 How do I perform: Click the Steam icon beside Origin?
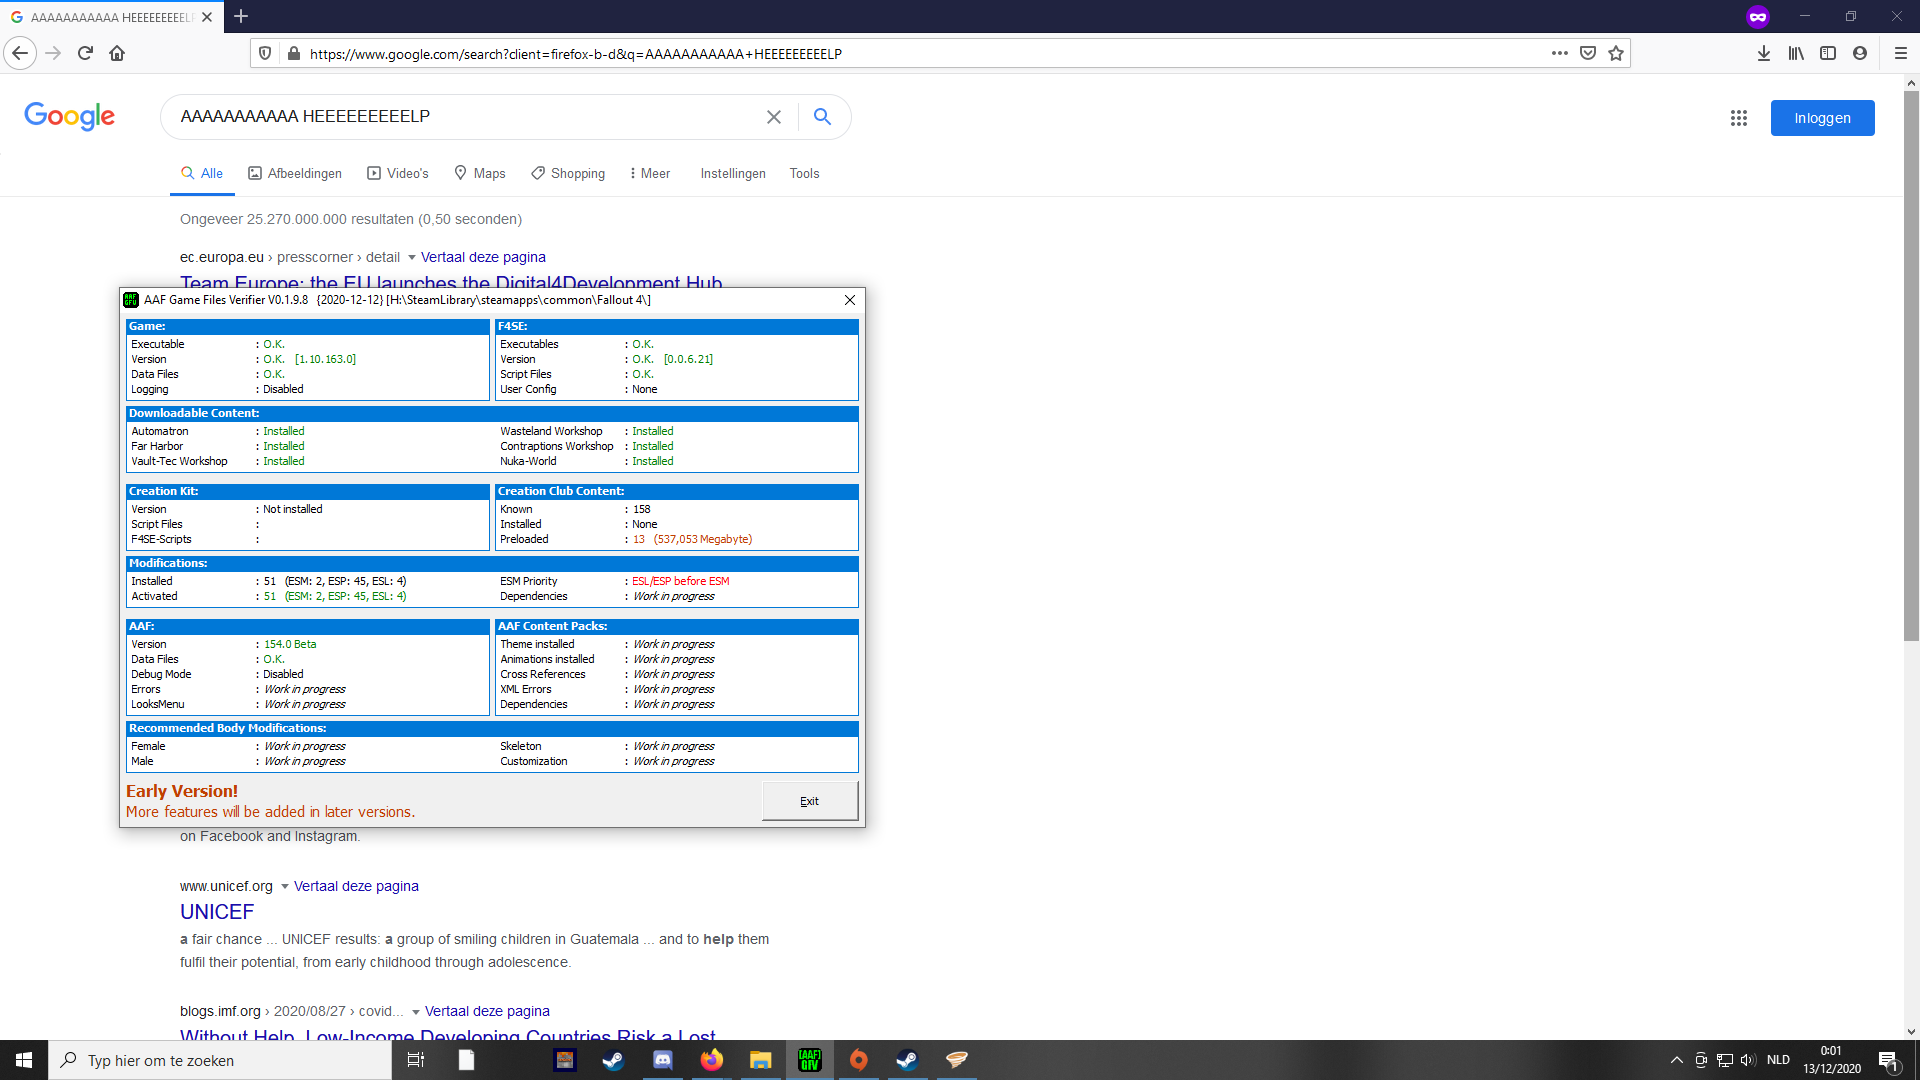907,1060
